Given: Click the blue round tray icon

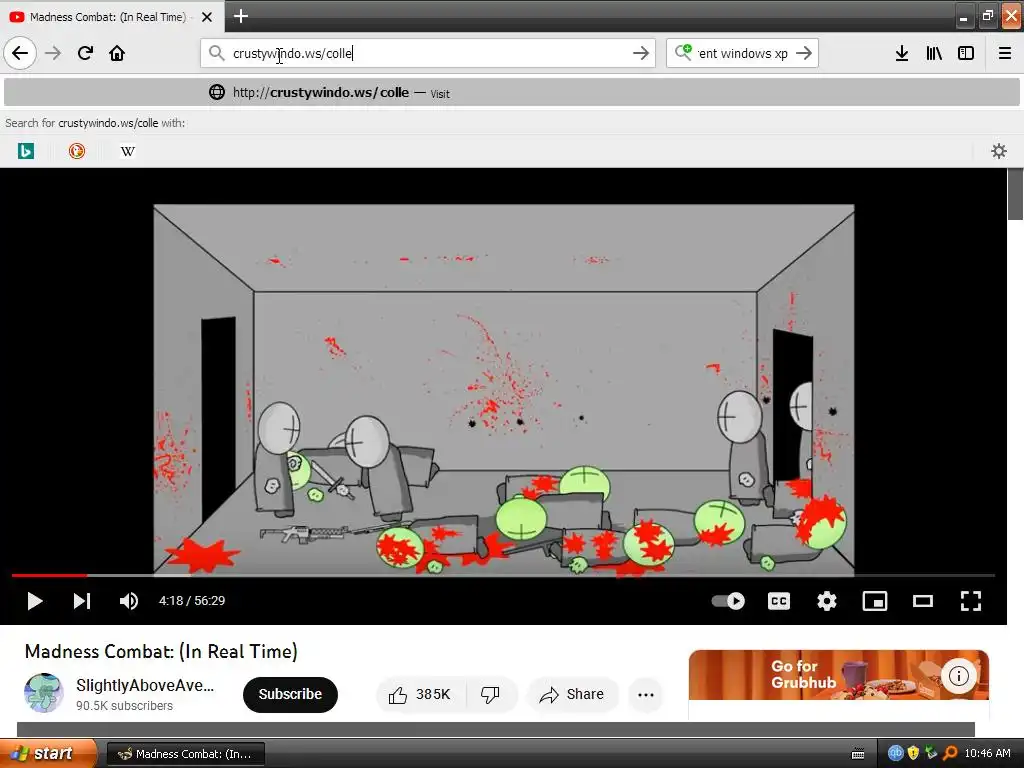Looking at the screenshot, I should (x=895, y=753).
